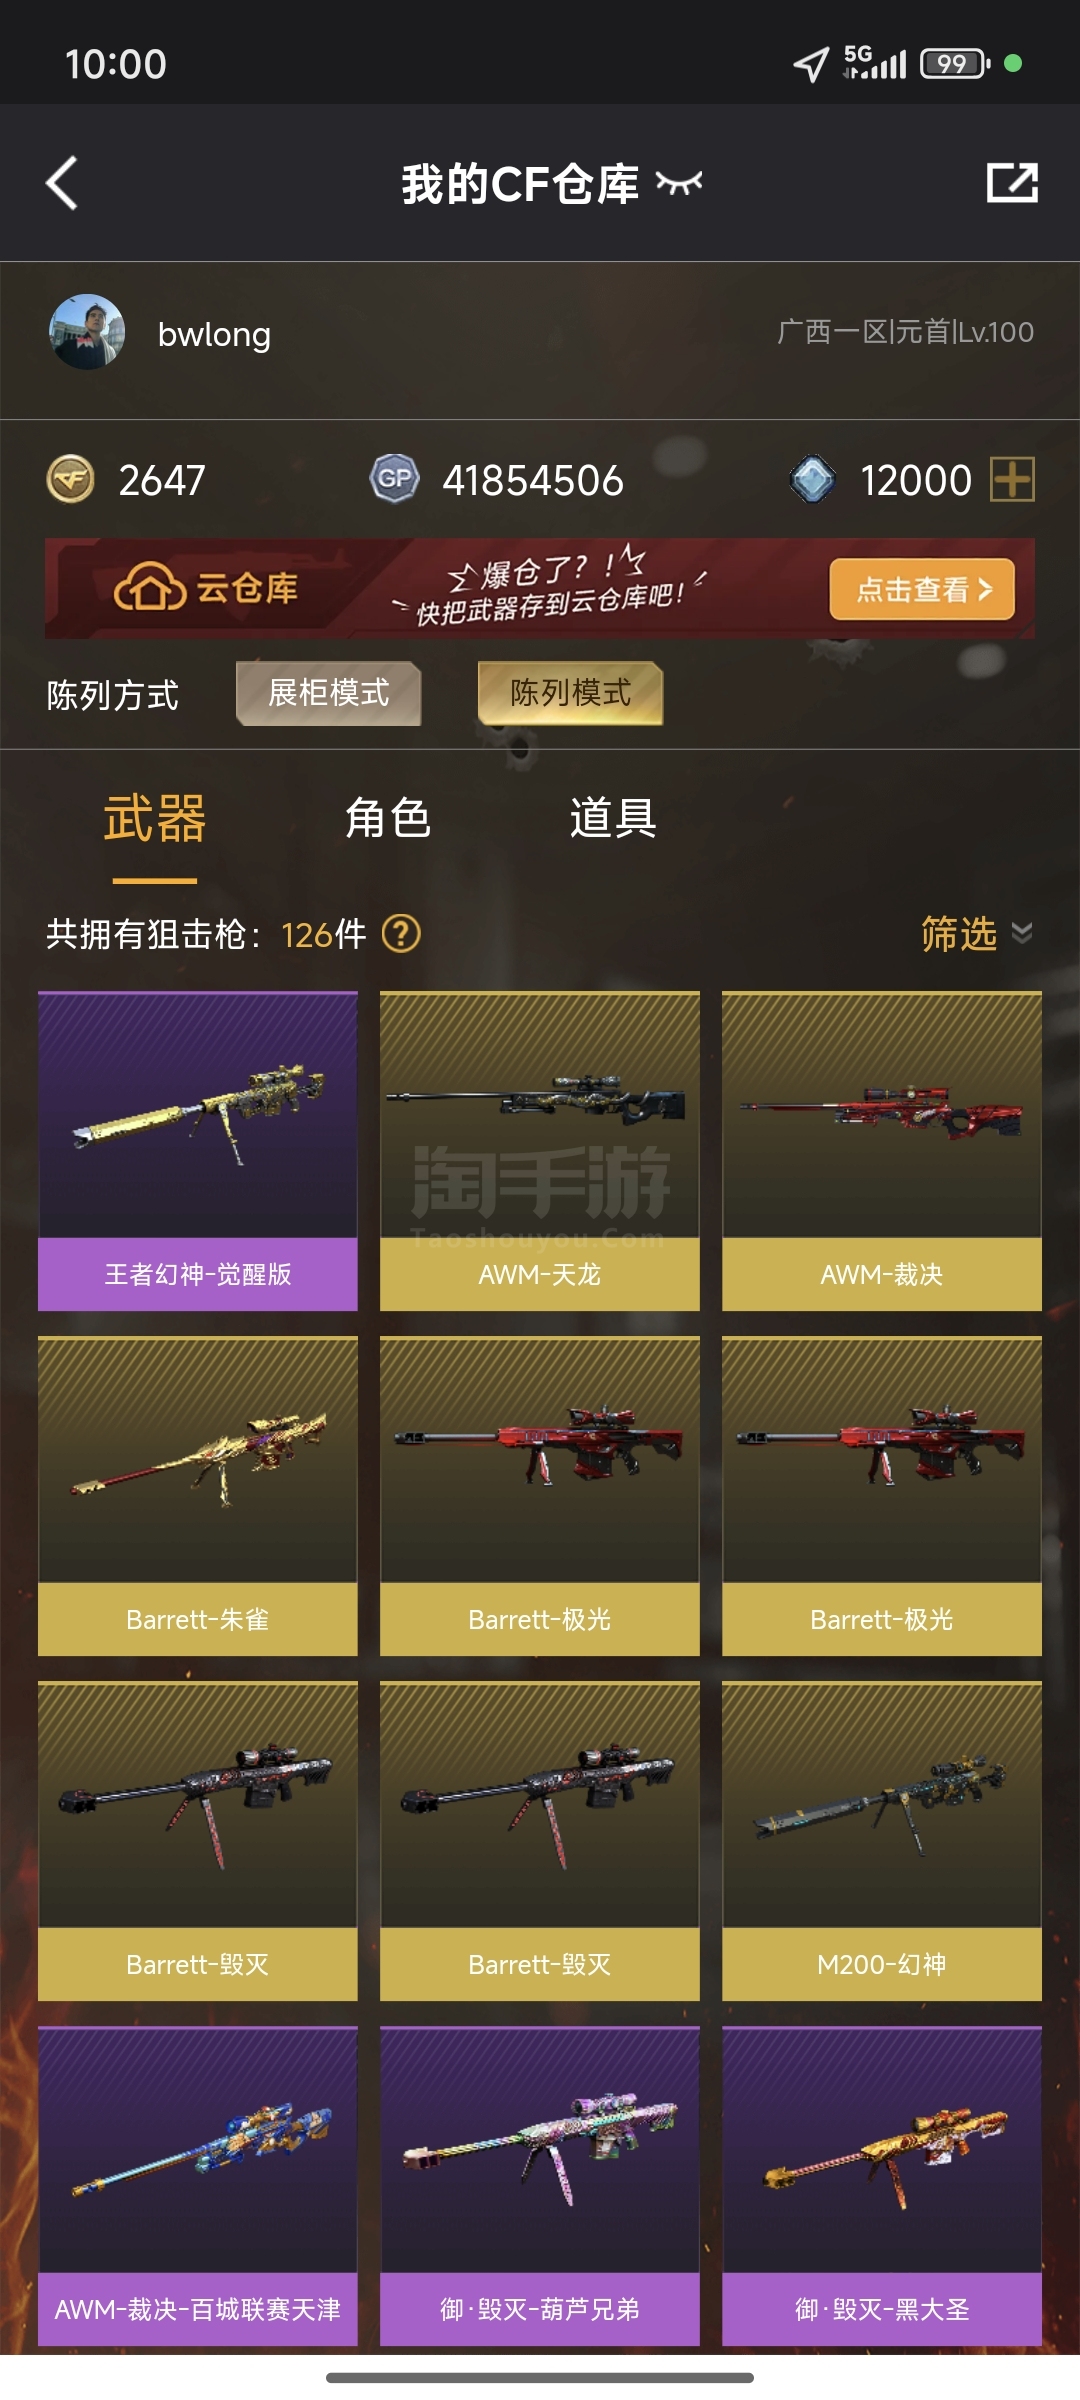Click the plus icon to add diamonds
This screenshot has width=1080, height=2400.
pyautogui.click(x=1012, y=480)
